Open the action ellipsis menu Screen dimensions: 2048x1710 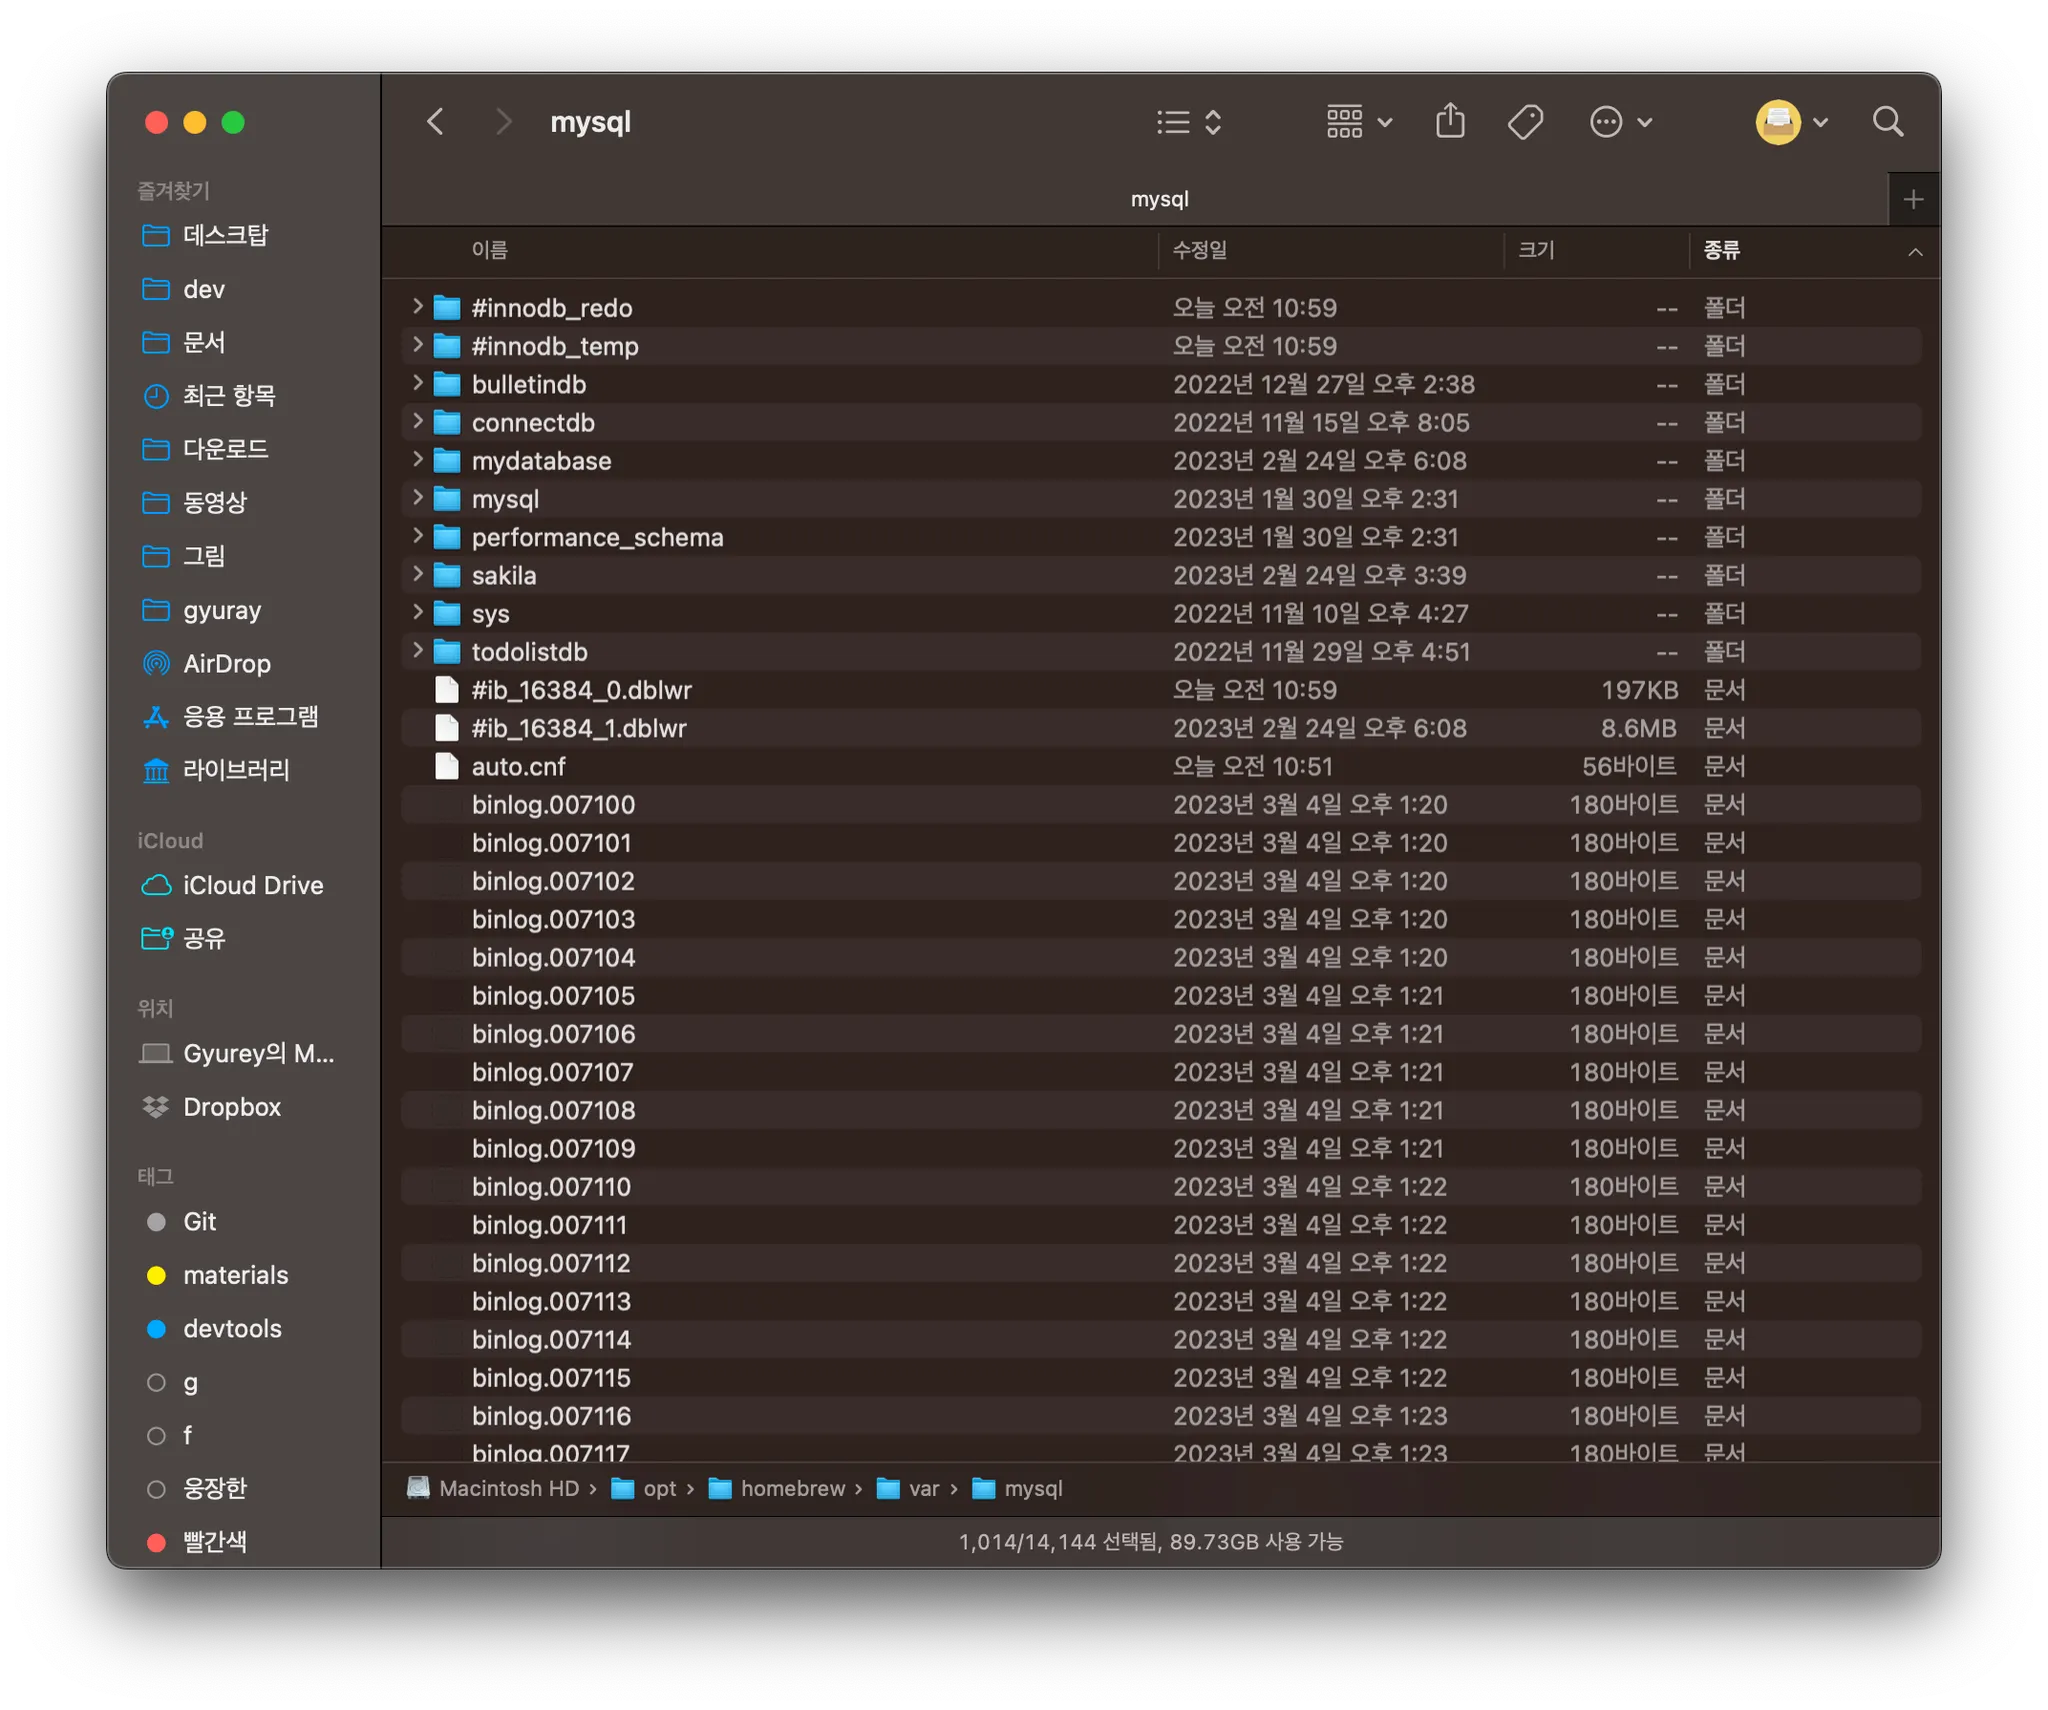click(x=1620, y=122)
